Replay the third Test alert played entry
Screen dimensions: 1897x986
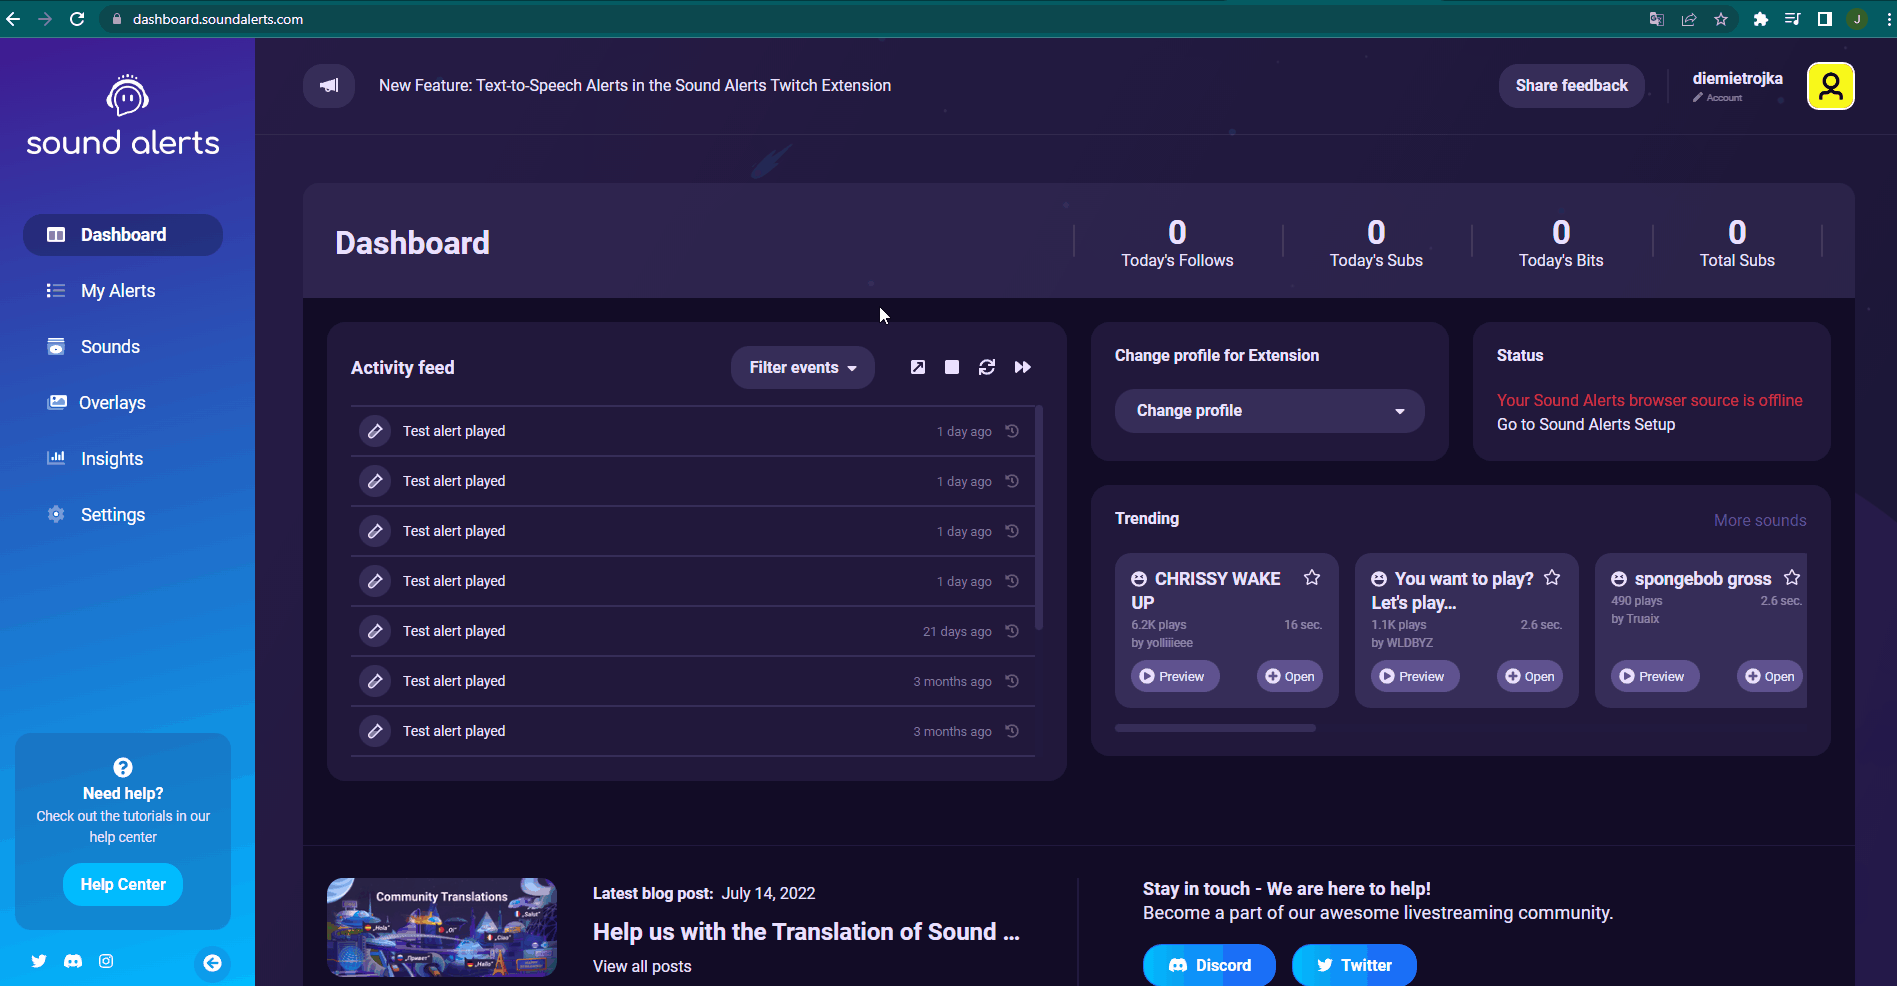(x=1012, y=531)
